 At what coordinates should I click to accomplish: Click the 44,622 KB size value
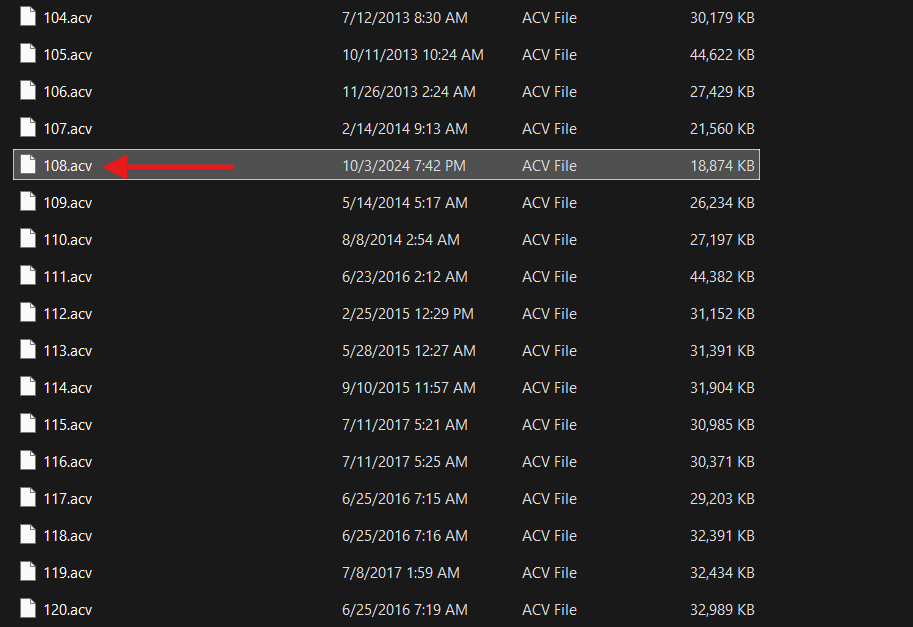pos(722,55)
